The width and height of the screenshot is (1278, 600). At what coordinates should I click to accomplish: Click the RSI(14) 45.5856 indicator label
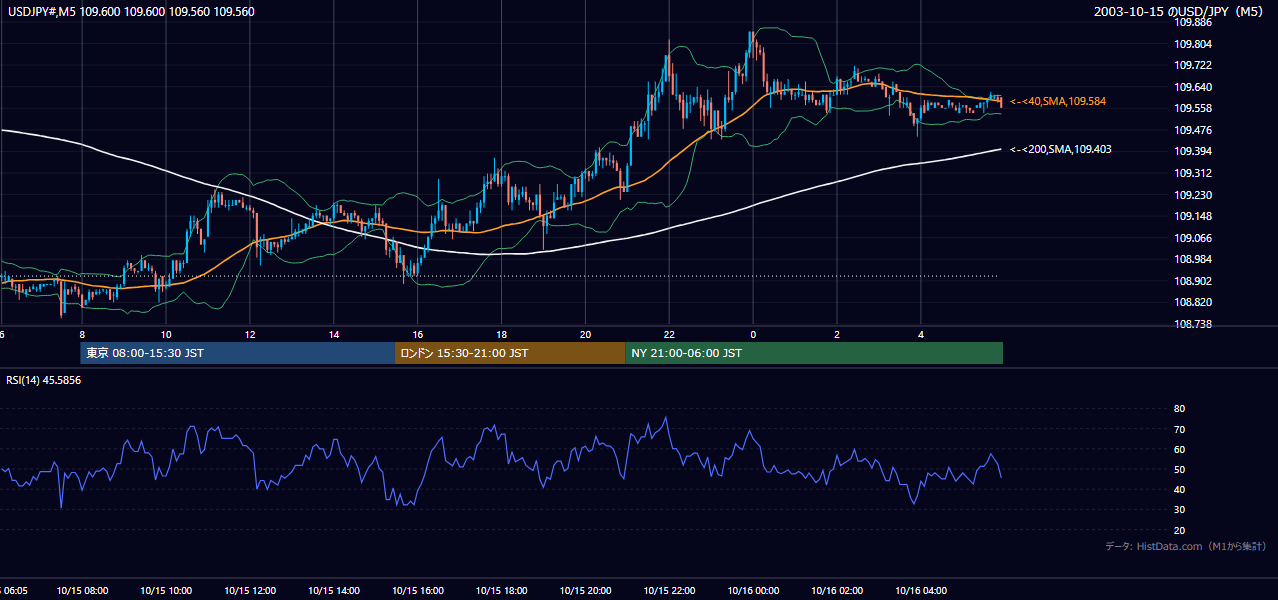43,381
